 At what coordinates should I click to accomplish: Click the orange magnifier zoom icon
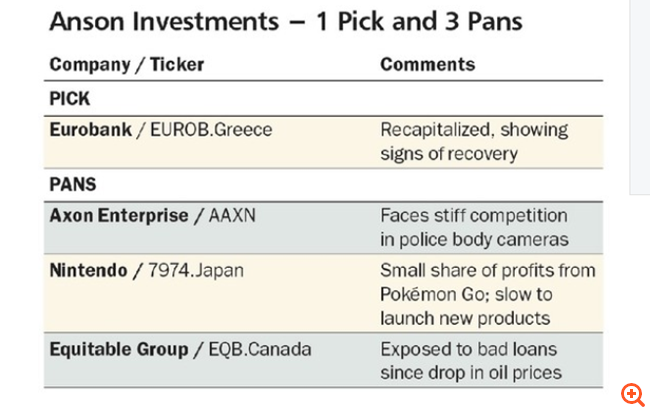click(633, 395)
